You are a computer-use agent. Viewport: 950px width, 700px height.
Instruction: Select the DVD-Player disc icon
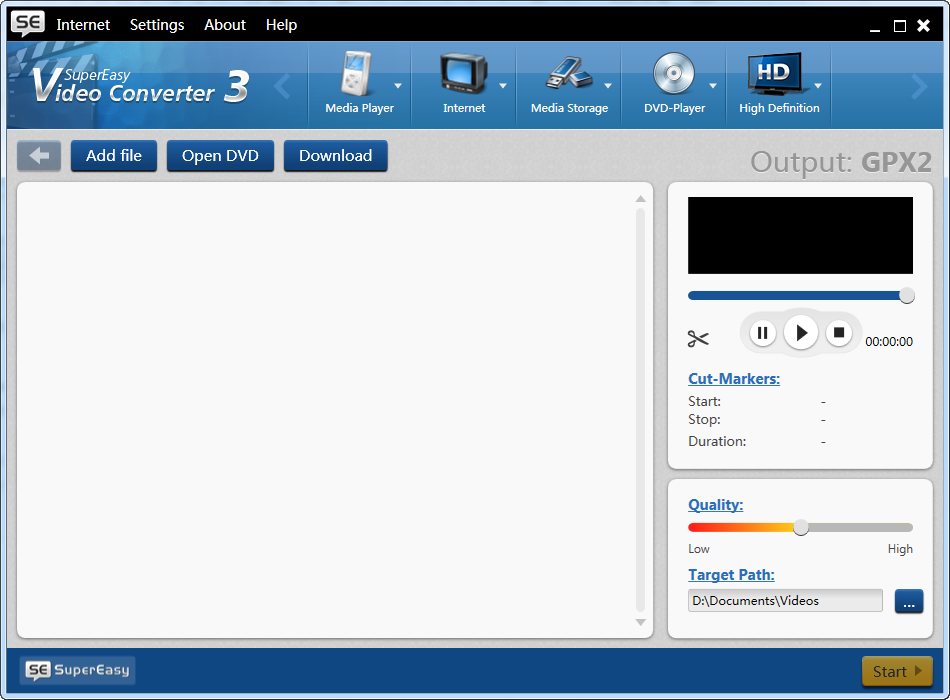point(674,73)
